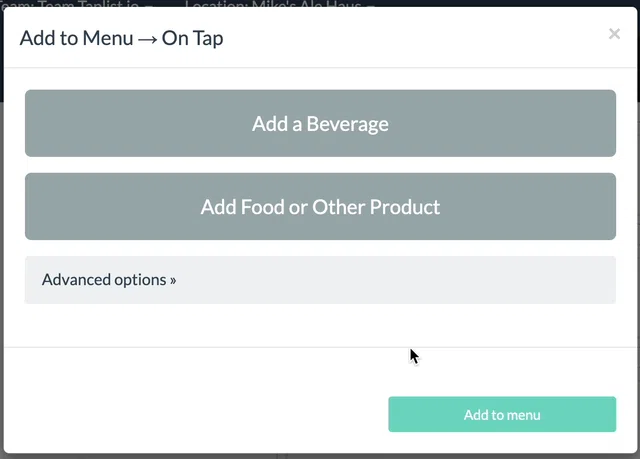Choose Add Food or Other Product
The image size is (640, 459).
[x=320, y=206]
